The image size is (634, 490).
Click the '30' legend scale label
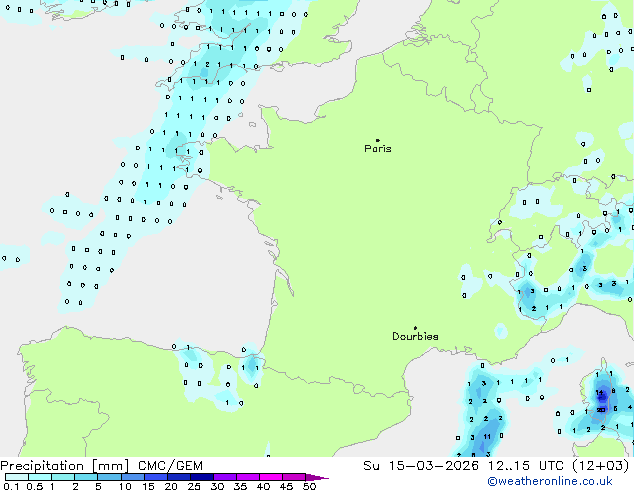point(217,486)
